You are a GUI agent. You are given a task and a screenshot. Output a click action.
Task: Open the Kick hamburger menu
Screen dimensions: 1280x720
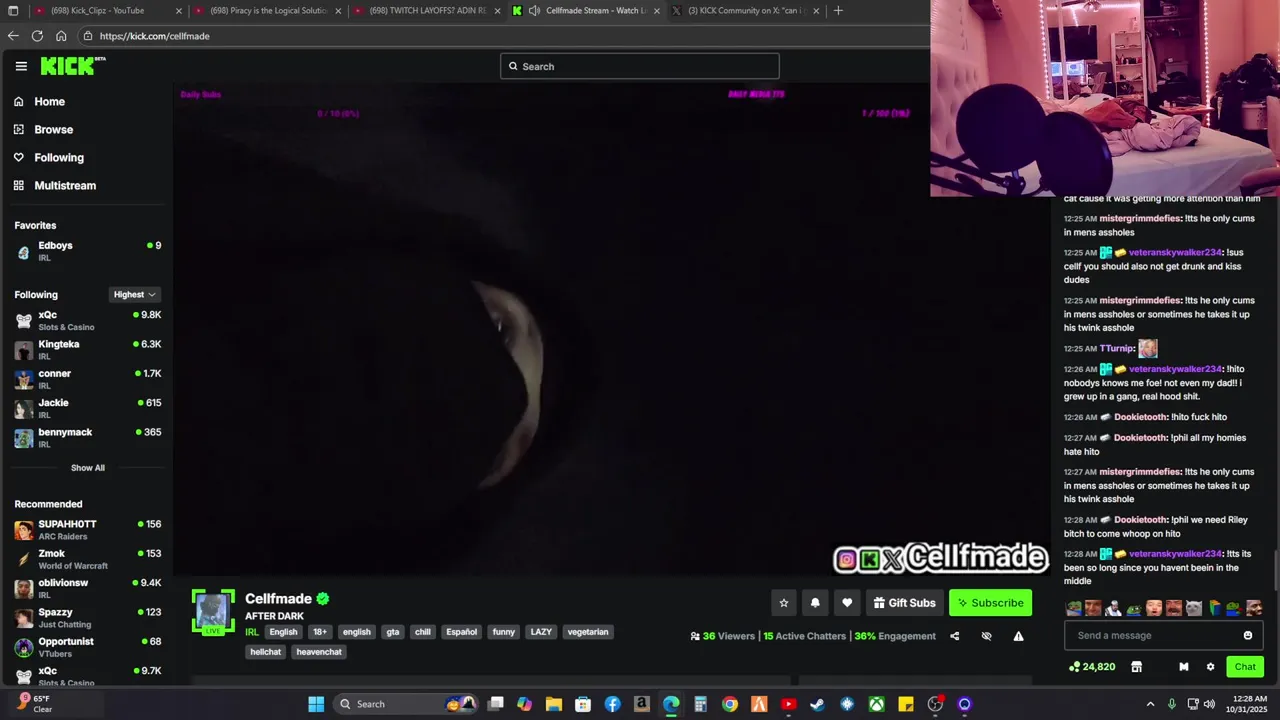tap(21, 66)
